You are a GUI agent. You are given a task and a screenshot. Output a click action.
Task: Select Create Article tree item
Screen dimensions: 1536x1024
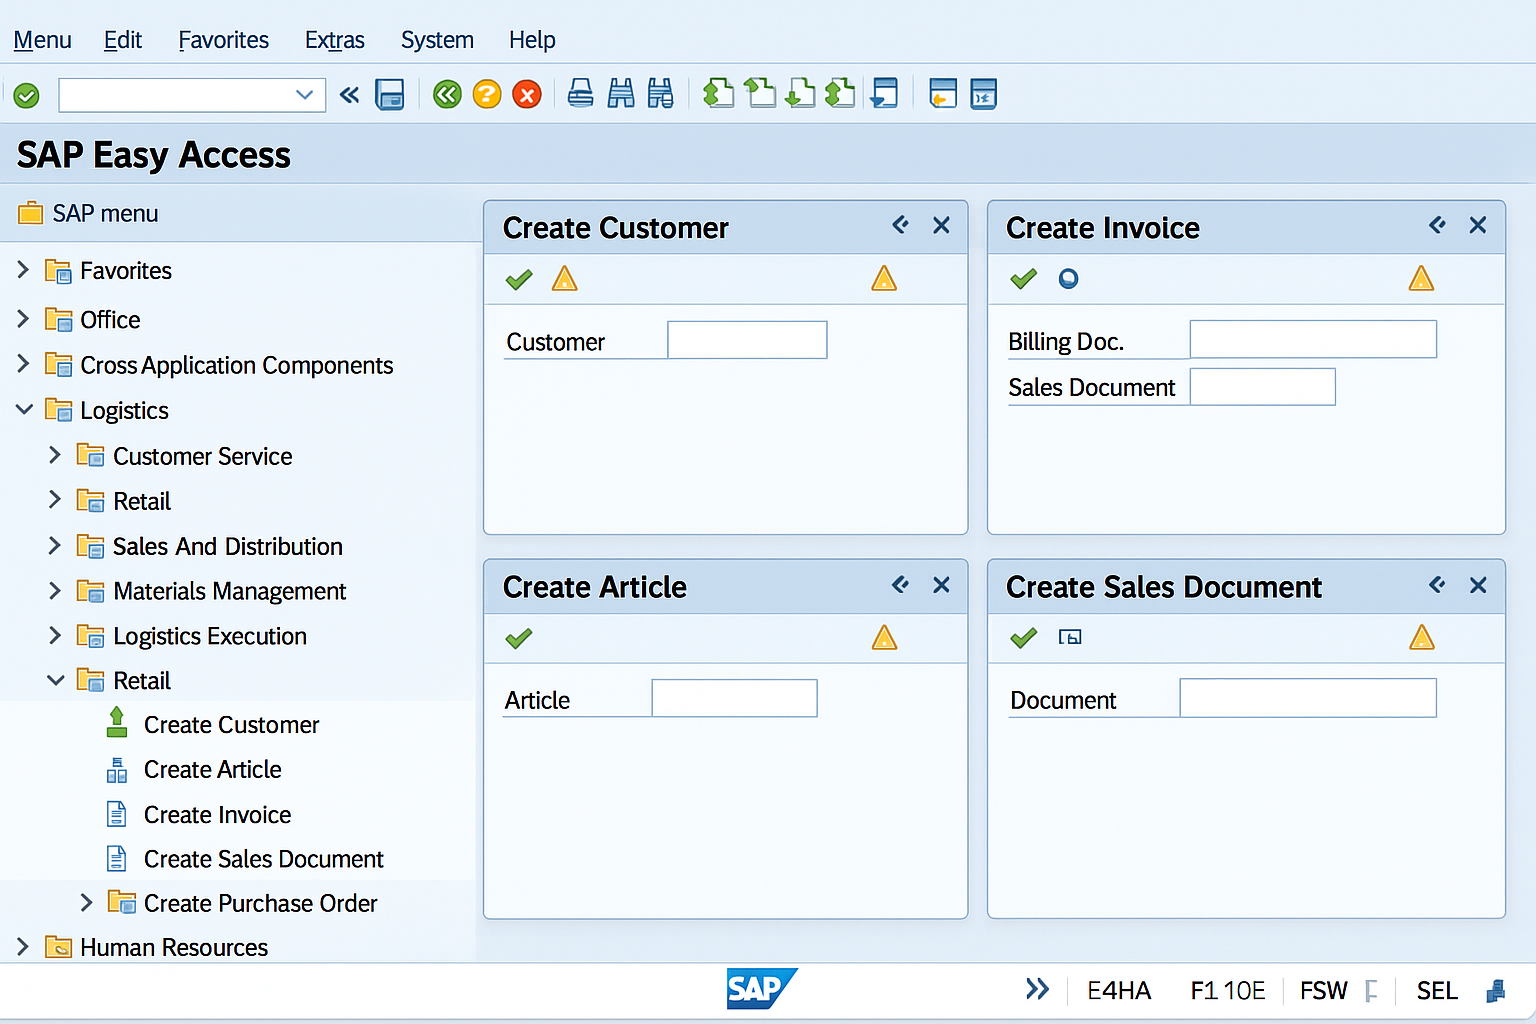click(212, 770)
